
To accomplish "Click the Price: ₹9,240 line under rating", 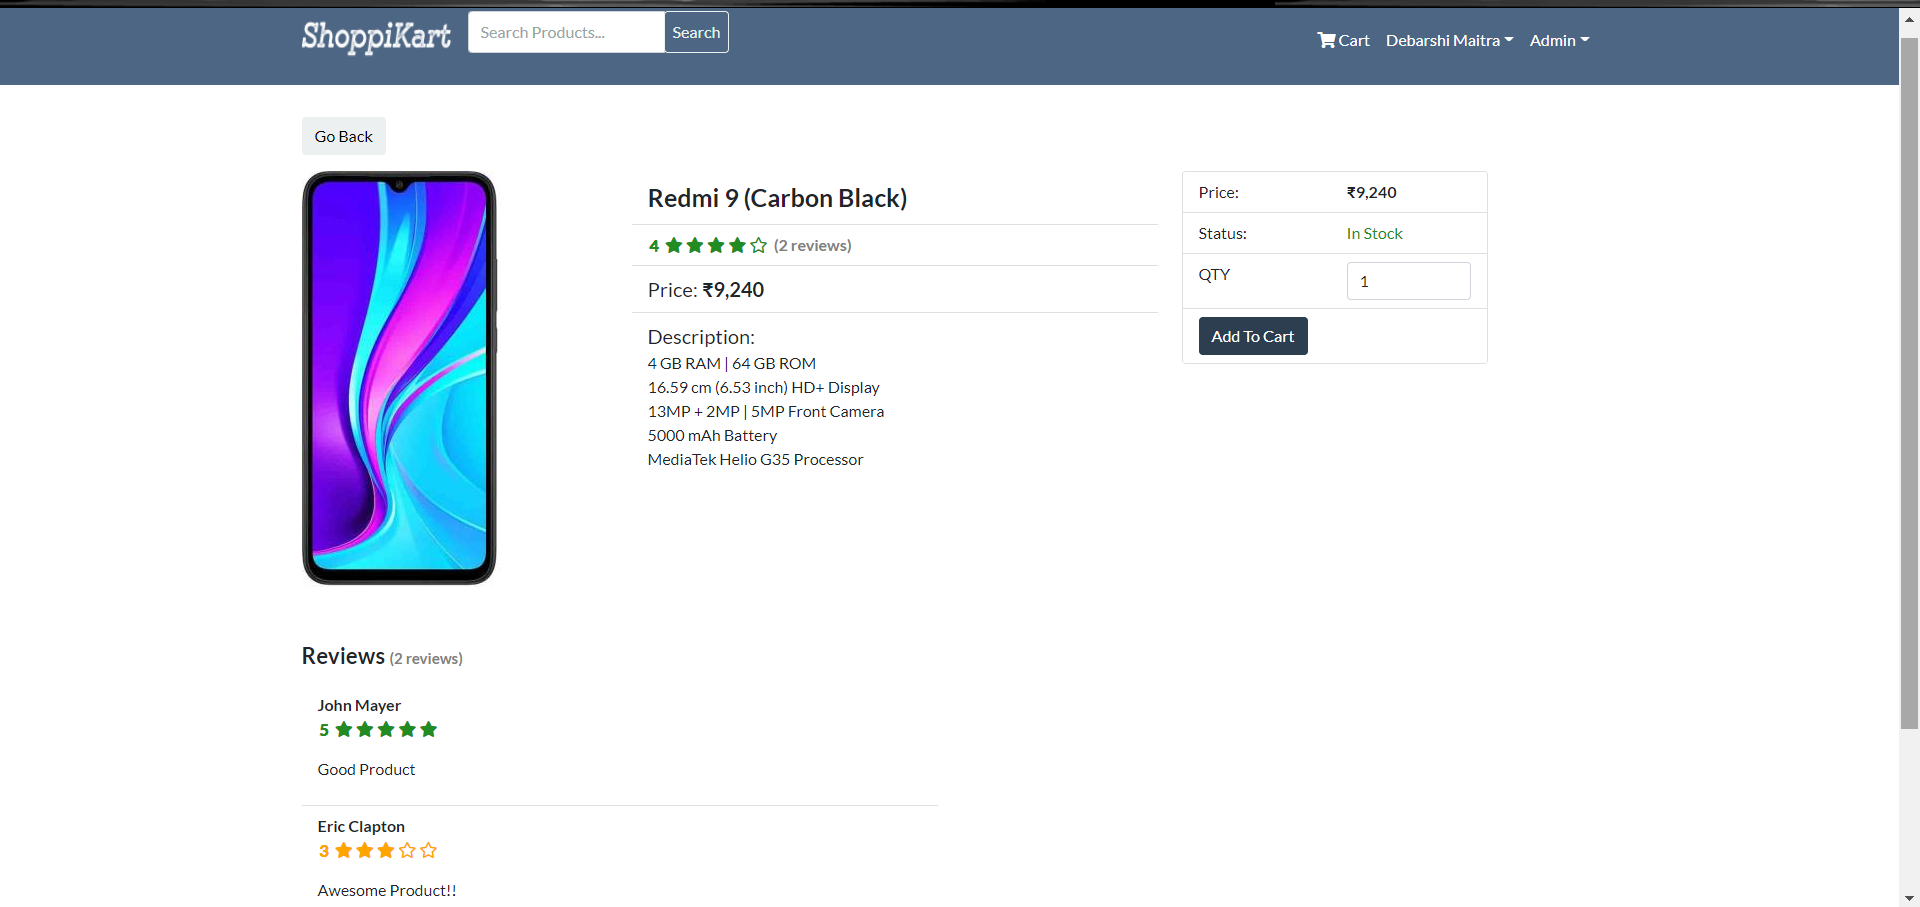I will [x=706, y=290].
